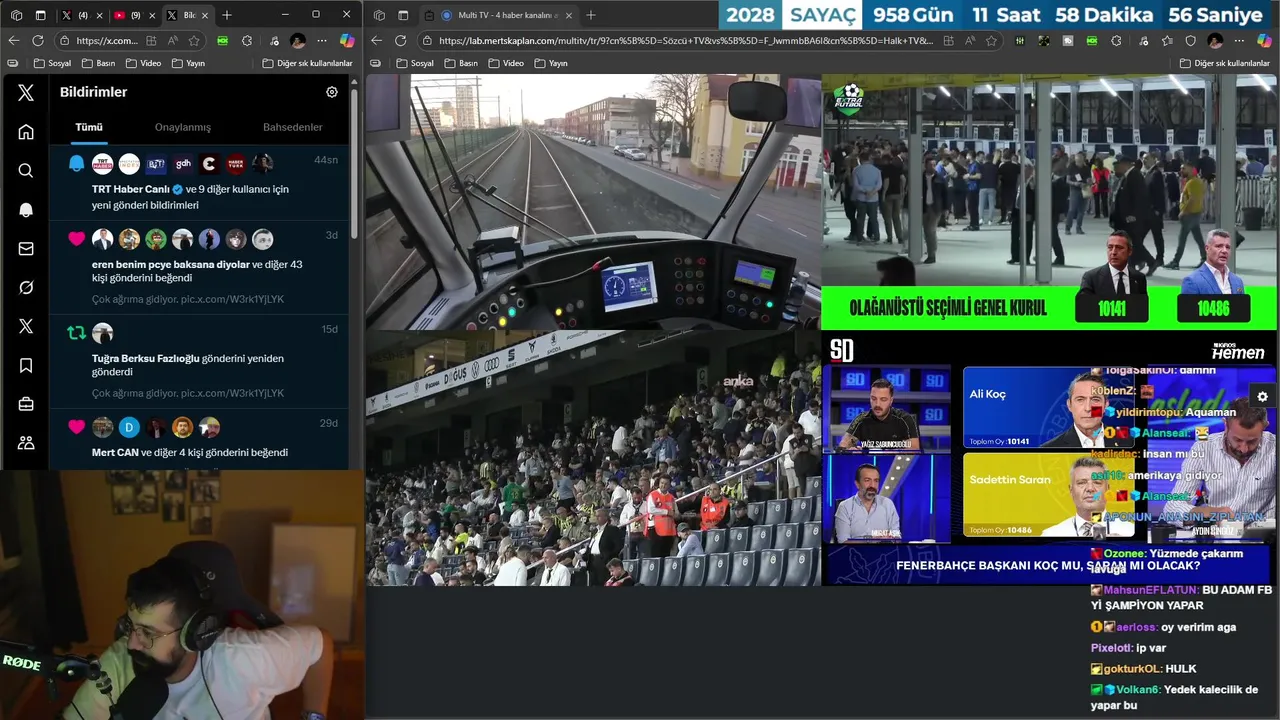This screenshot has height=720, width=1280.
Task: Expand Diğer sık kullanılanlar in left browser
Action: pyautogui.click(x=308, y=63)
